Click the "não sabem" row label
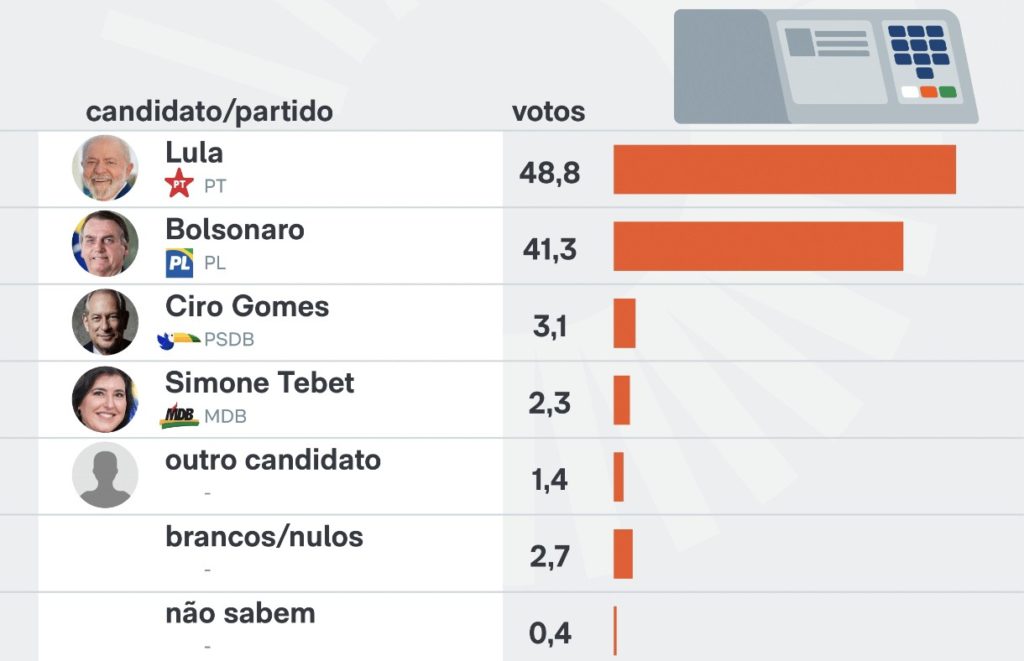This screenshot has width=1024, height=661. pyautogui.click(x=240, y=613)
